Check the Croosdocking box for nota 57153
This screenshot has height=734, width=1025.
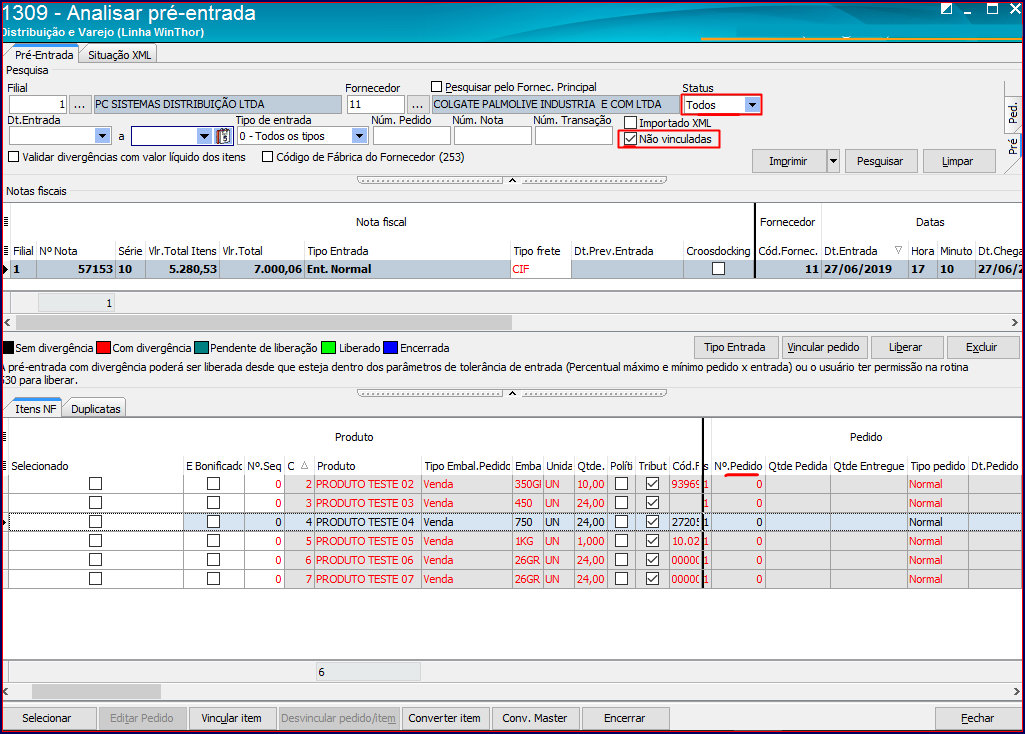(x=718, y=269)
